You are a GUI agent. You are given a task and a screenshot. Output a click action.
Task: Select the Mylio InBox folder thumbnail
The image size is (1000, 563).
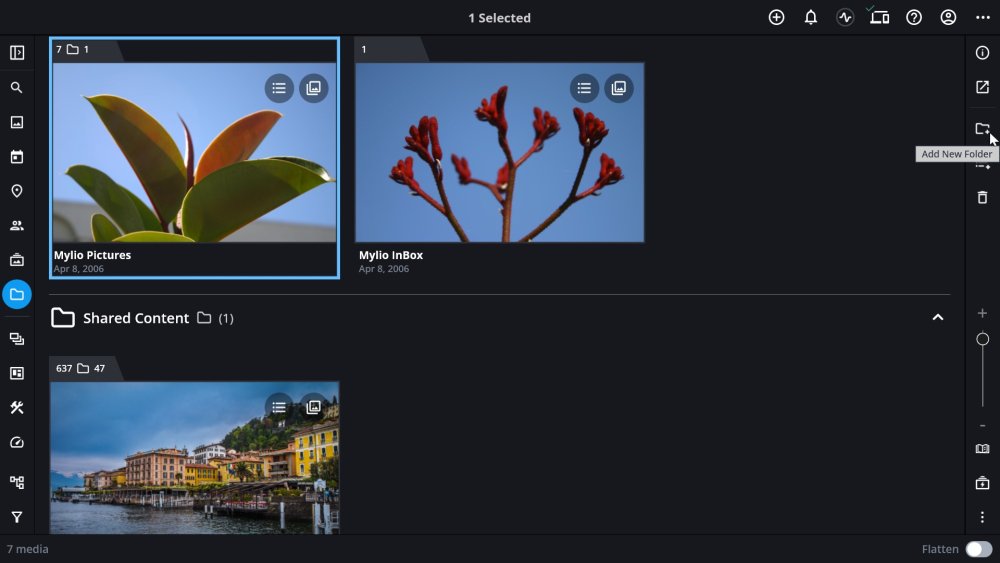(x=499, y=152)
